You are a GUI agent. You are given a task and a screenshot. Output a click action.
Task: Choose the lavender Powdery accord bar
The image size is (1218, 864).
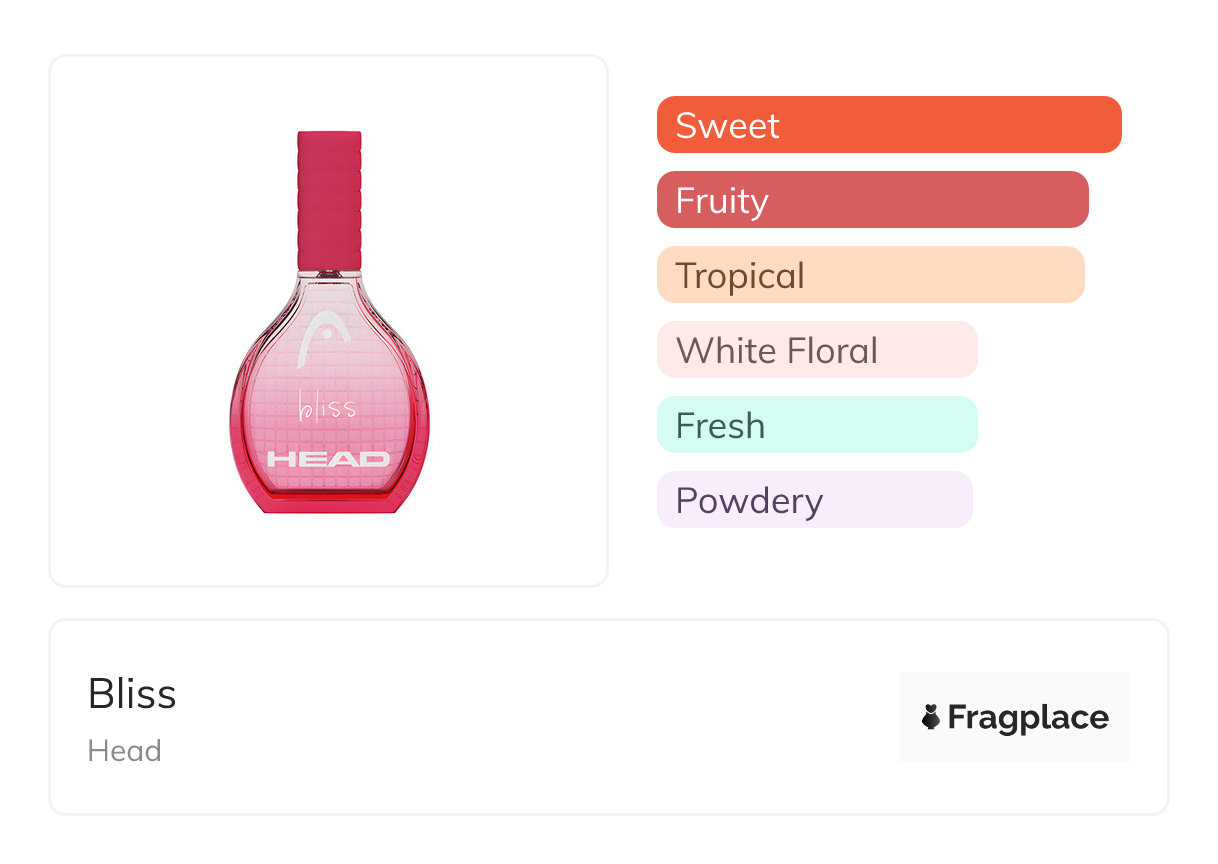814,500
